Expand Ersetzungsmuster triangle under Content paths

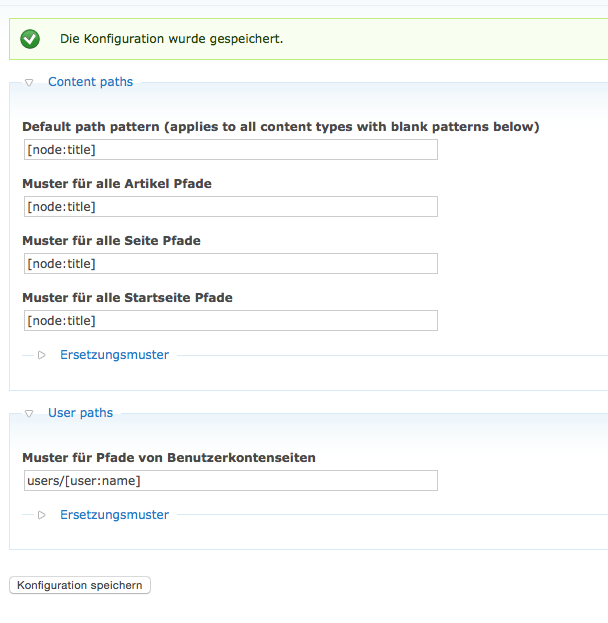tap(42, 355)
